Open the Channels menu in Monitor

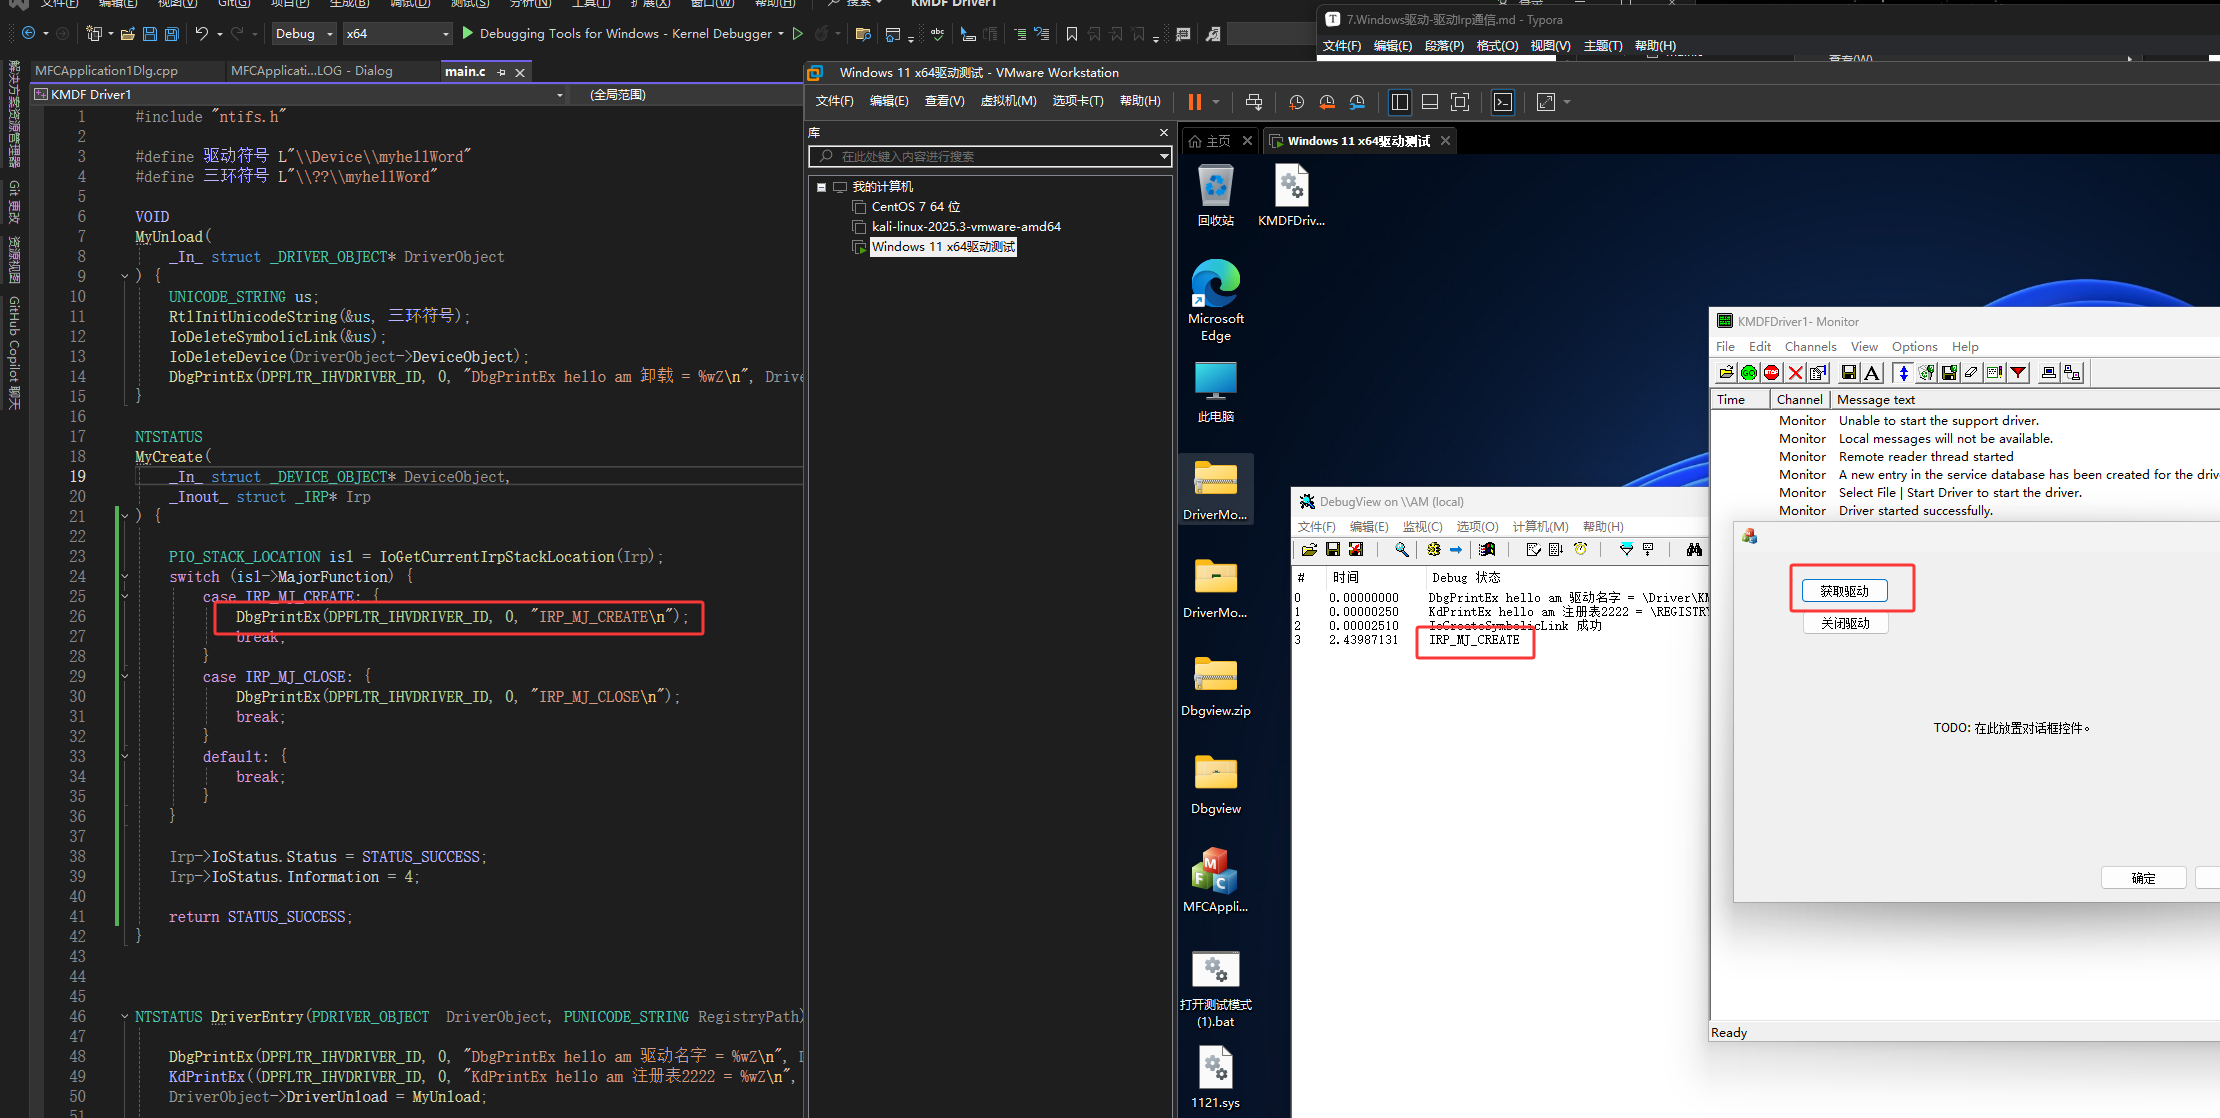1810,347
